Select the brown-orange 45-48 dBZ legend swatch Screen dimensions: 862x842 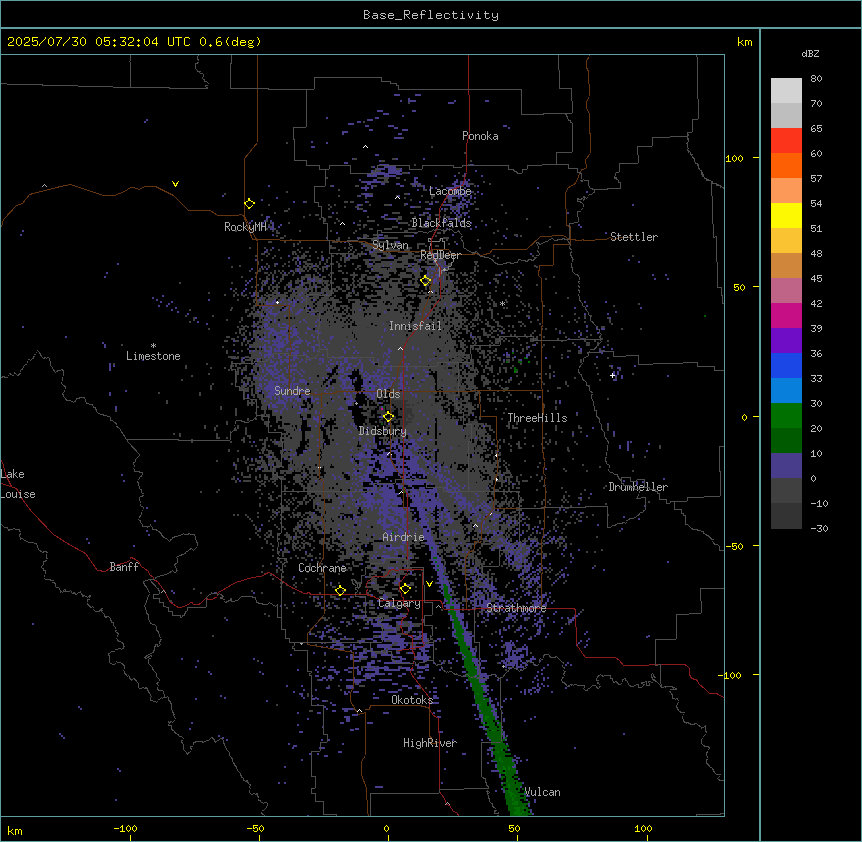[x=786, y=265]
